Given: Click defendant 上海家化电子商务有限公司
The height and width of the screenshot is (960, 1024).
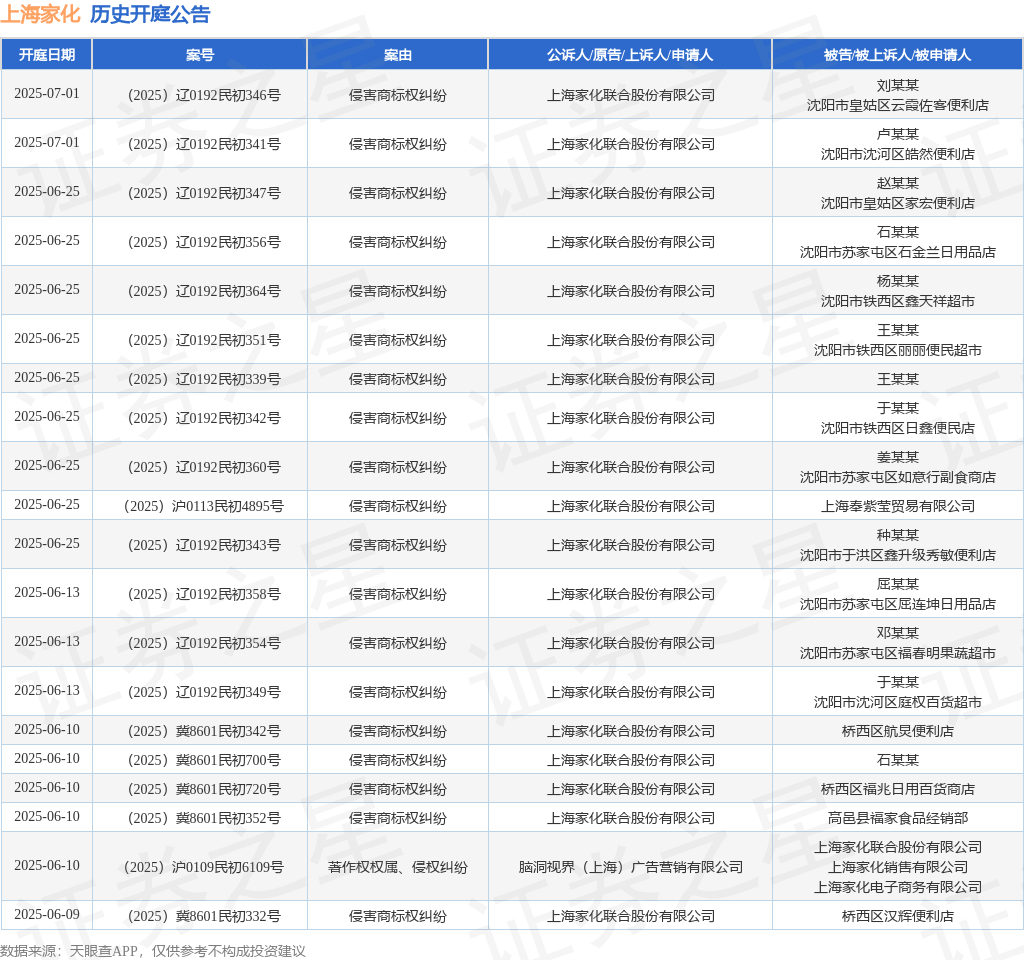Looking at the screenshot, I should coord(897,887).
